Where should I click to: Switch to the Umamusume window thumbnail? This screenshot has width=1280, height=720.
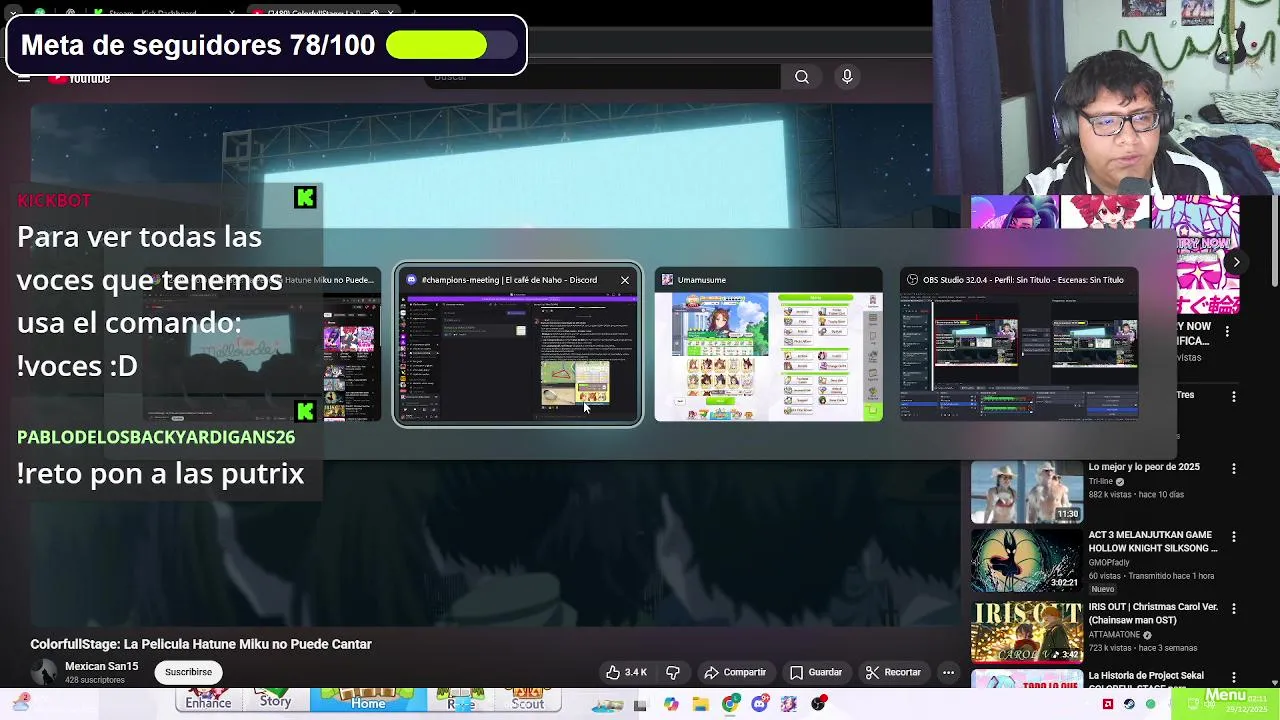(768, 356)
